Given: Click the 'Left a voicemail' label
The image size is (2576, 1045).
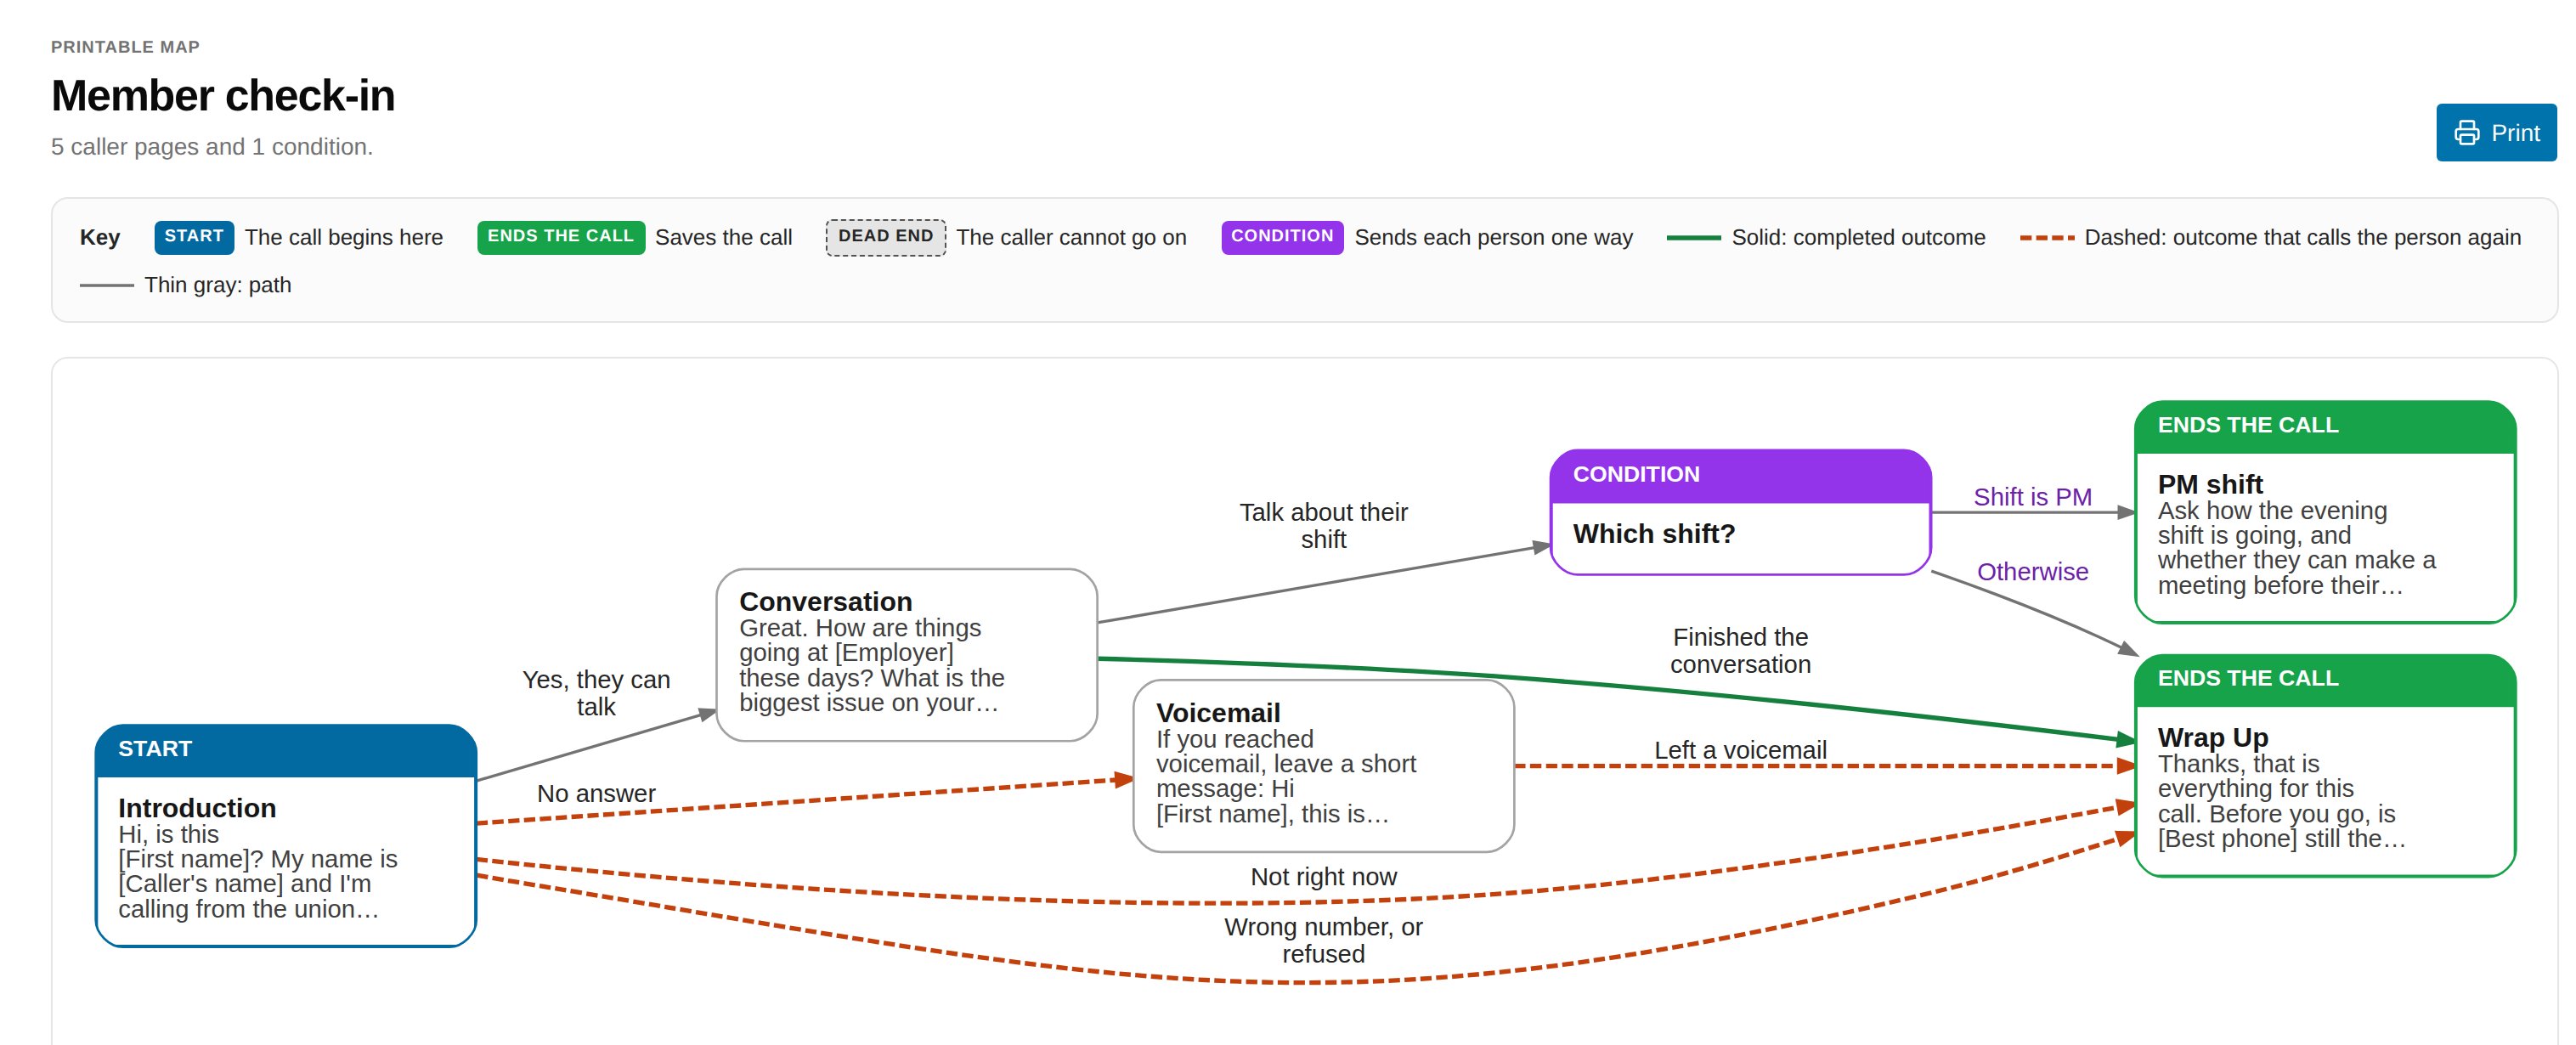Looking at the screenshot, I should tap(1740, 750).
